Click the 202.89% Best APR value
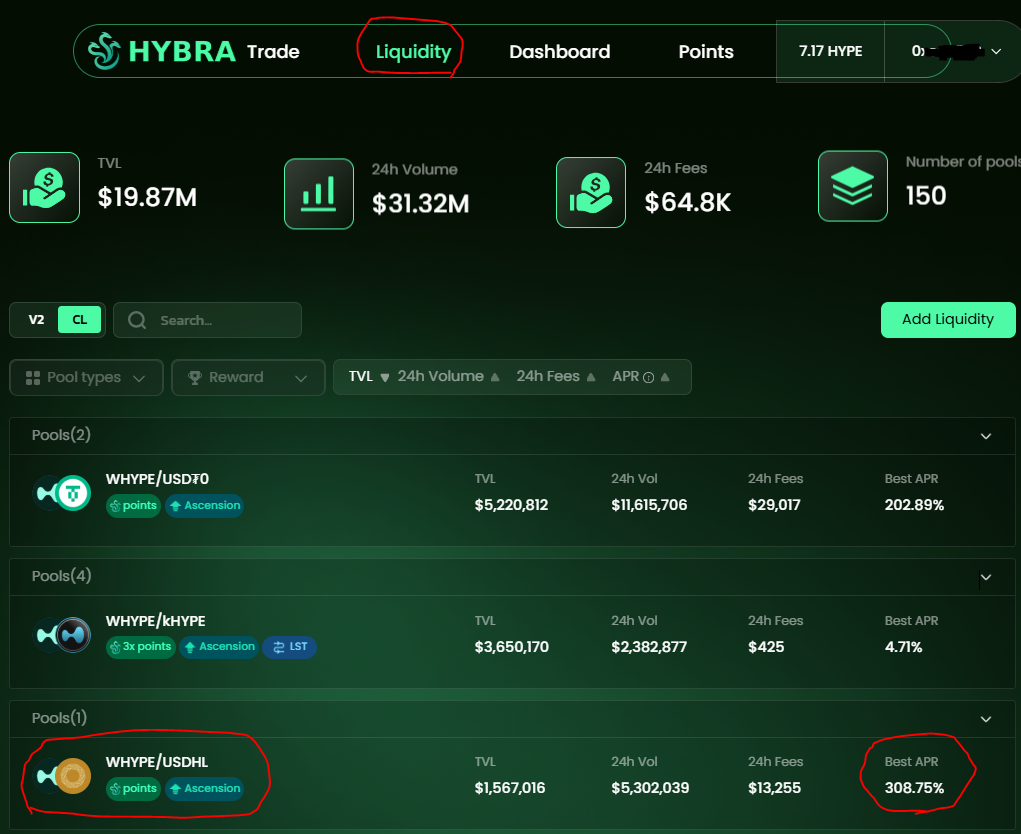This screenshot has height=834, width=1021. click(x=914, y=505)
